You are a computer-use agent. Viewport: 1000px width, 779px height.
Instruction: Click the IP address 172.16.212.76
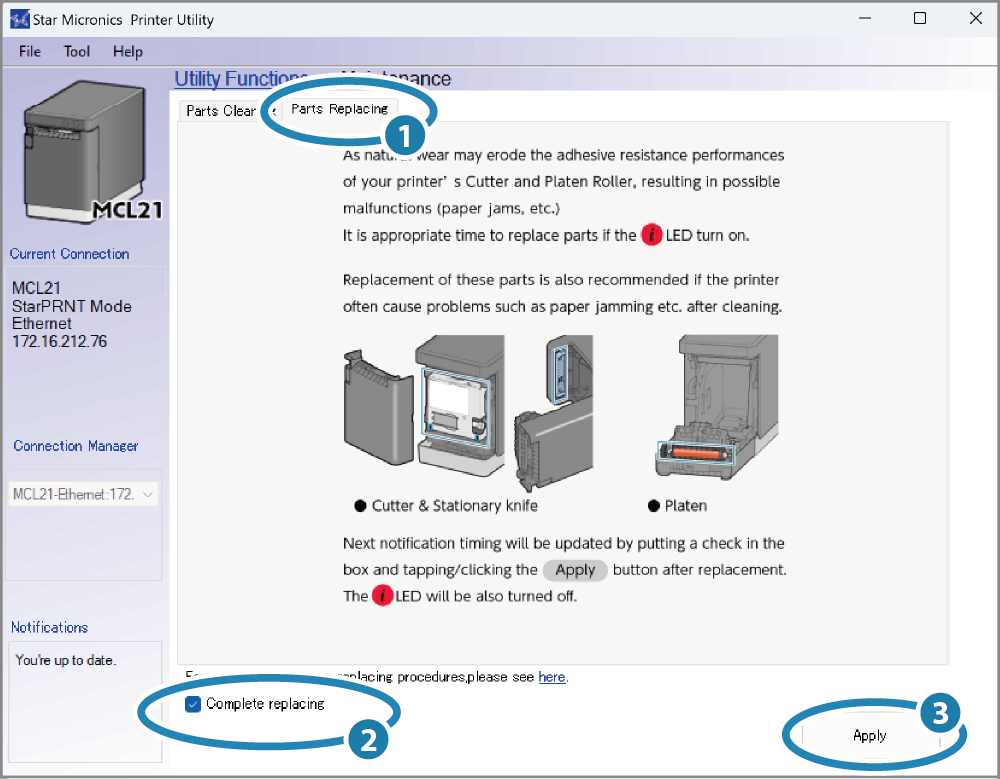click(x=60, y=341)
